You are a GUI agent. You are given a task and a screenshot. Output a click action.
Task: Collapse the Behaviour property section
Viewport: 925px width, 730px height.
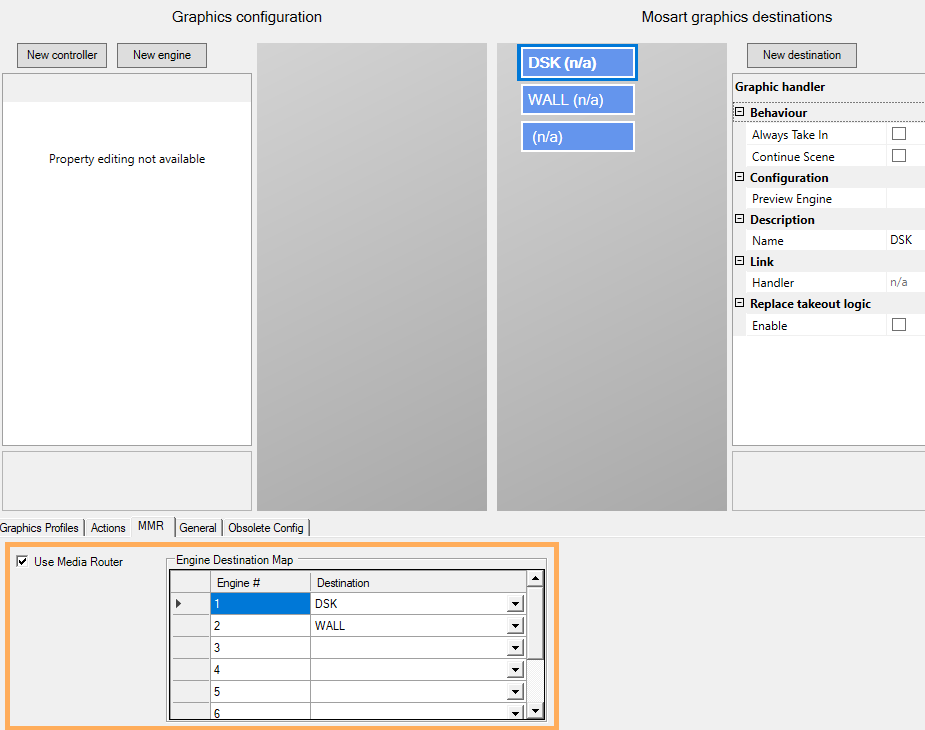(x=740, y=113)
